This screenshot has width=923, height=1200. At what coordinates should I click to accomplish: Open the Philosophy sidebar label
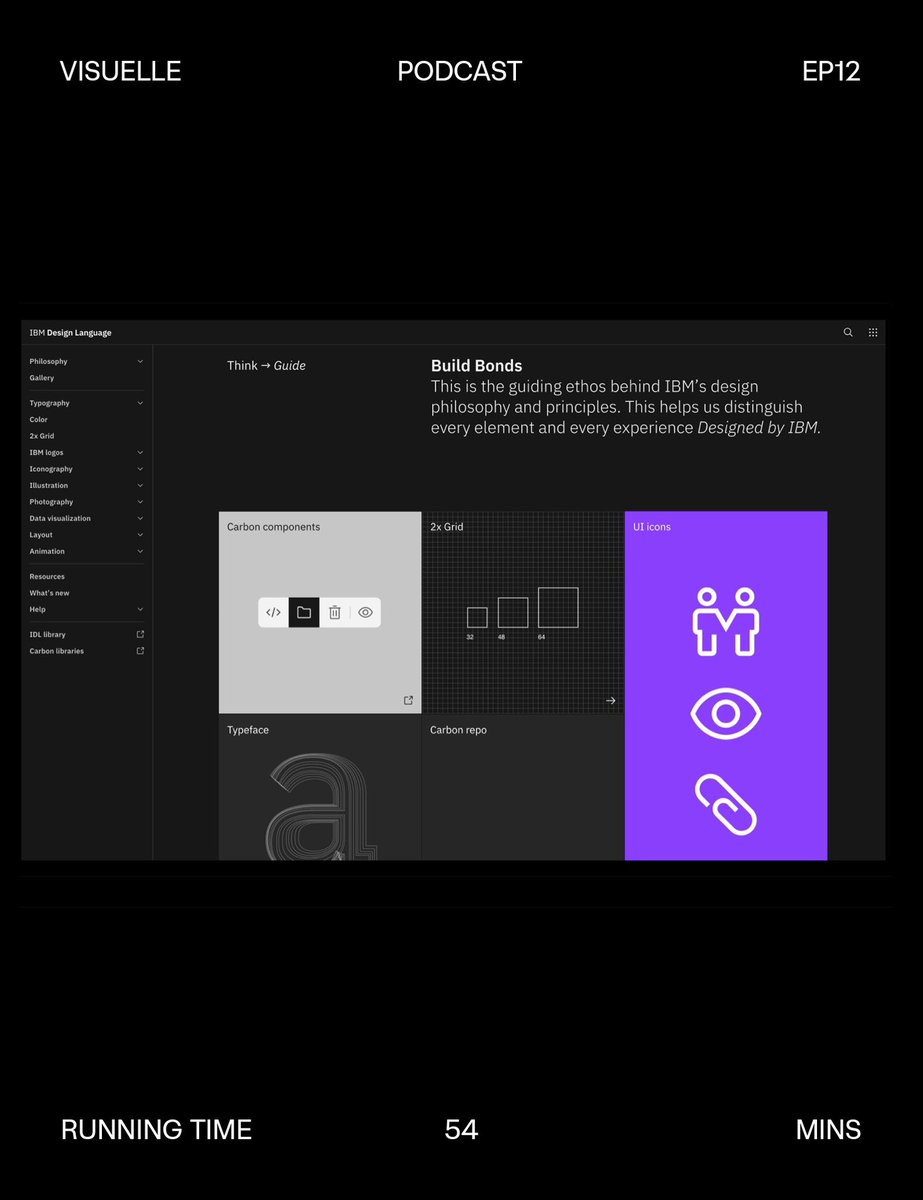click(49, 361)
